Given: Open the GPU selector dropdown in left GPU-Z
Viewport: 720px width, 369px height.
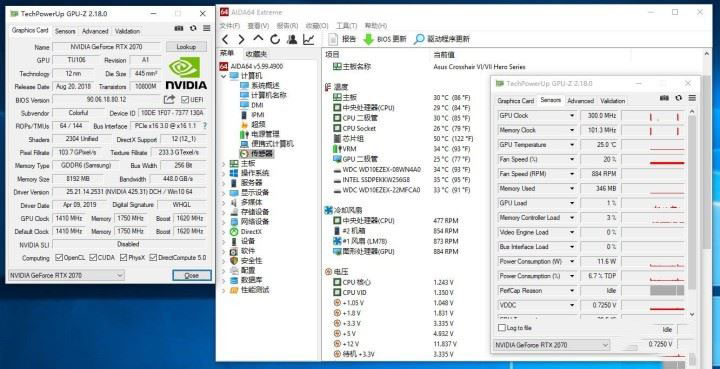Looking at the screenshot, I should 67,275.
